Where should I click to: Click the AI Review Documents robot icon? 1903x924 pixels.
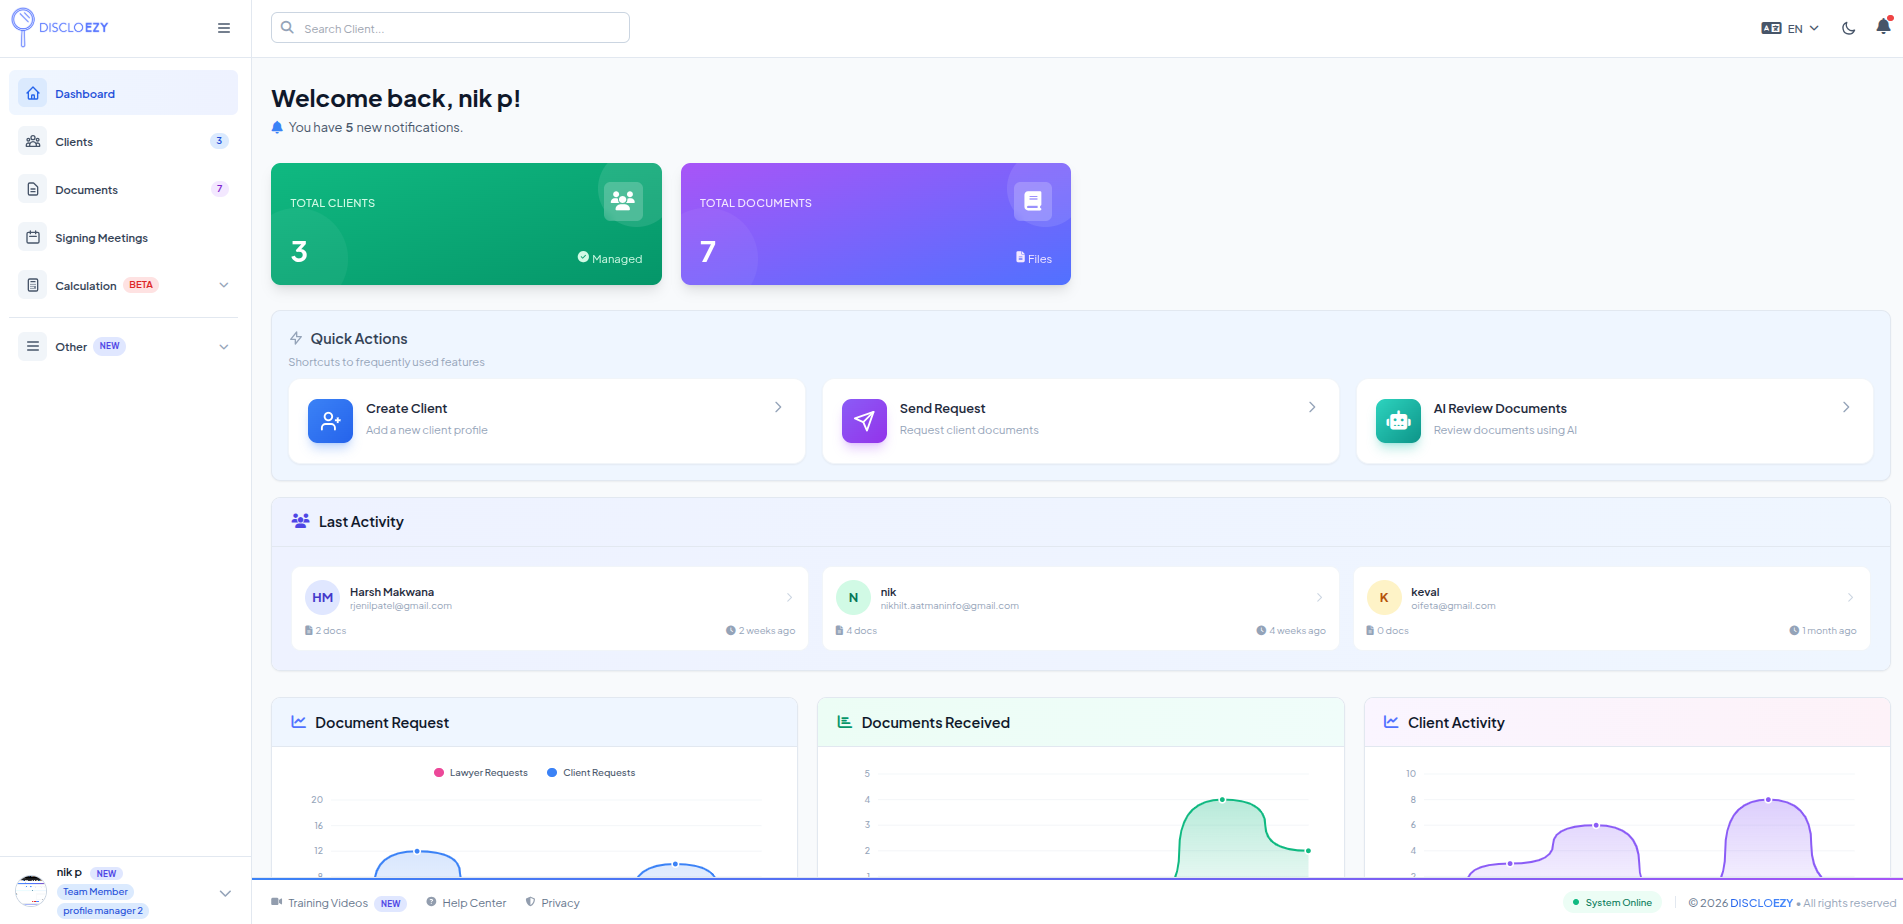coord(1397,421)
